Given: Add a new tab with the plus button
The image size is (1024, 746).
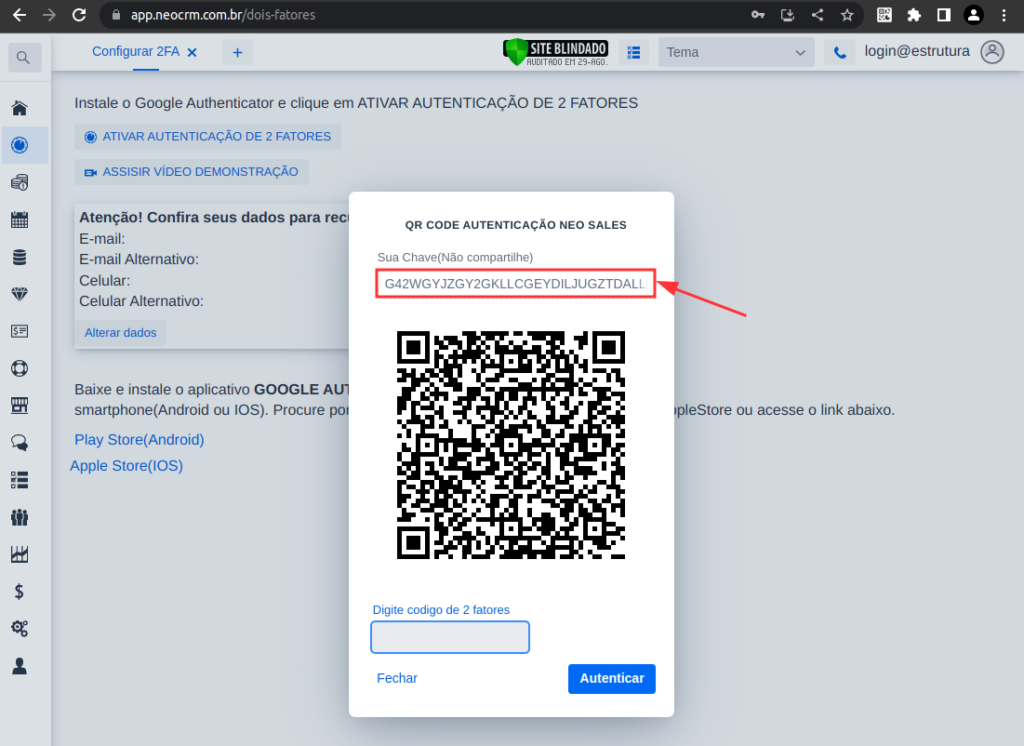Looking at the screenshot, I should pos(237,53).
